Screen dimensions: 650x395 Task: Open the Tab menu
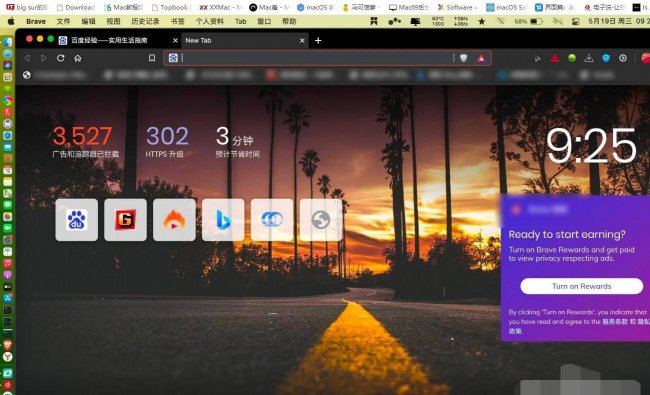click(x=240, y=21)
